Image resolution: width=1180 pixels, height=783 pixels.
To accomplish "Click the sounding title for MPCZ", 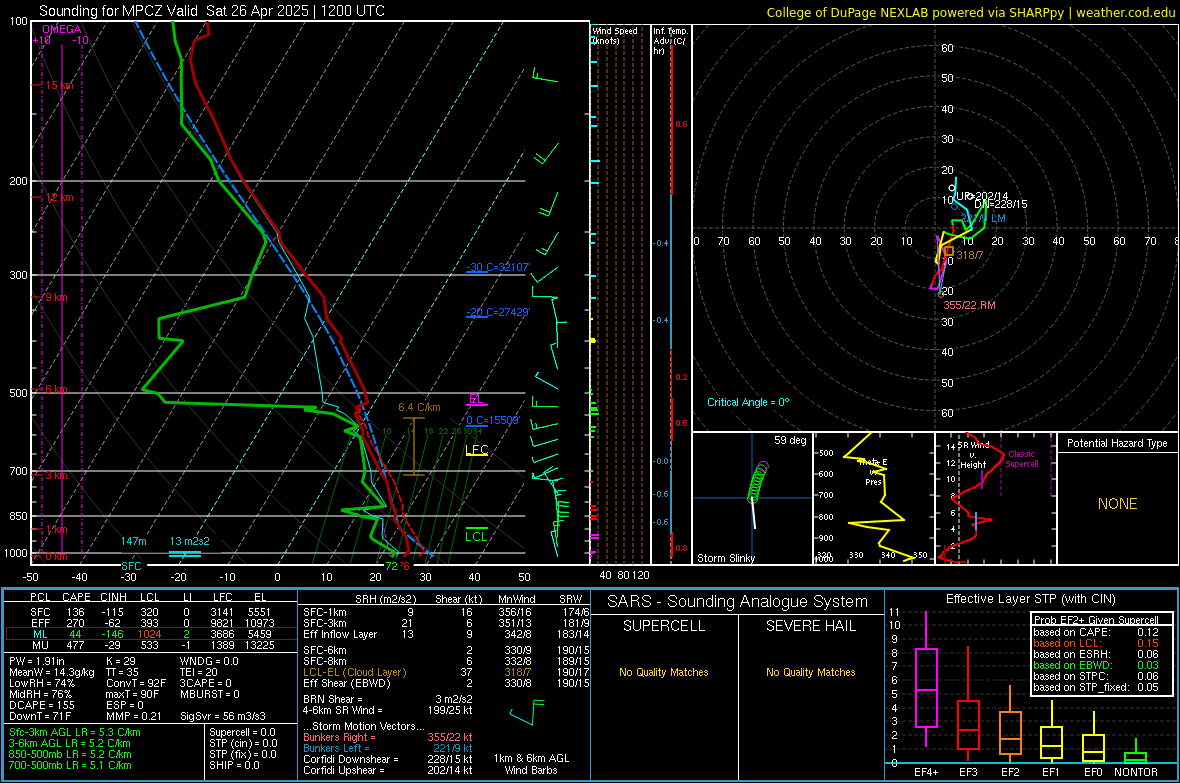I will (211, 11).
